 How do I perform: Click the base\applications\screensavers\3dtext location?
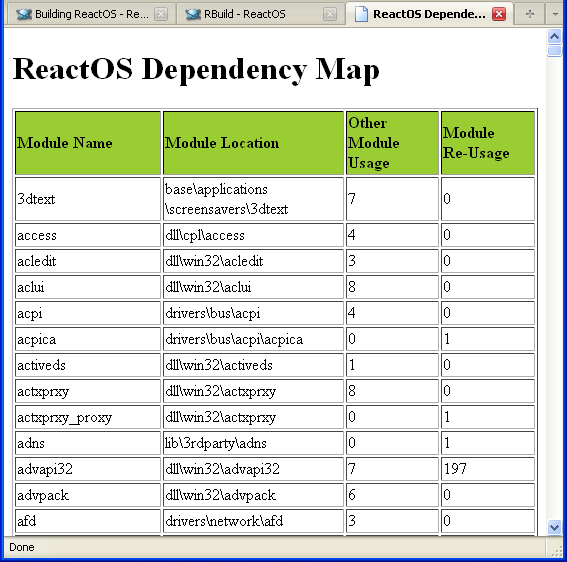tap(253, 199)
